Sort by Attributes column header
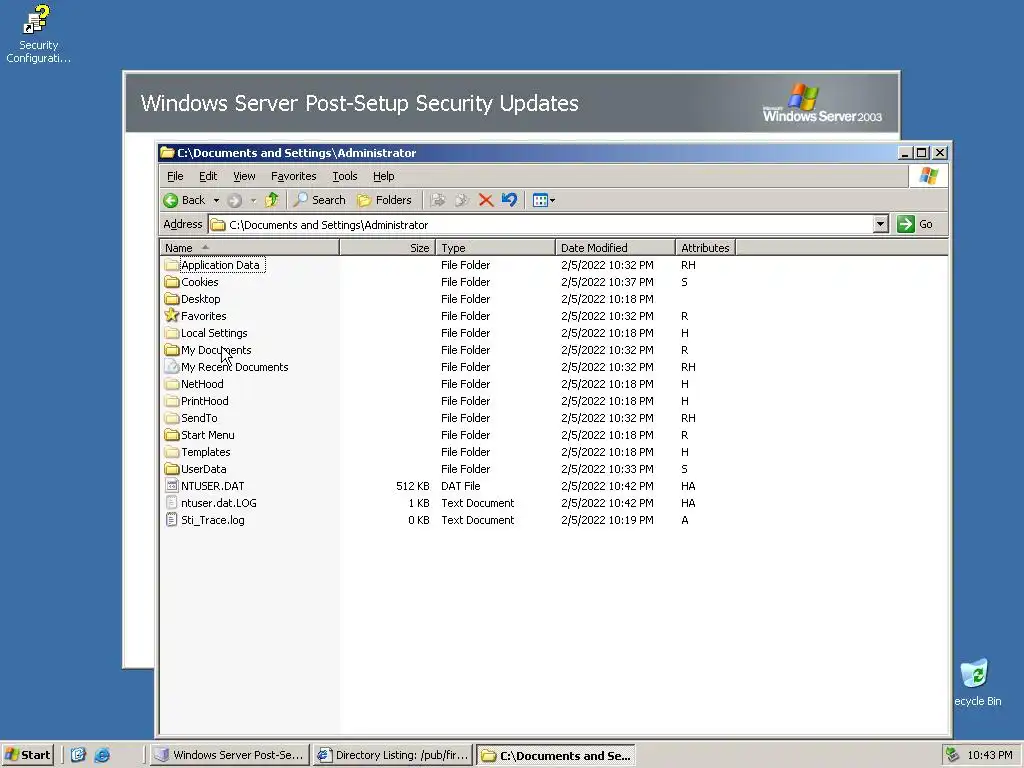This screenshot has height=768, width=1024. 705,248
